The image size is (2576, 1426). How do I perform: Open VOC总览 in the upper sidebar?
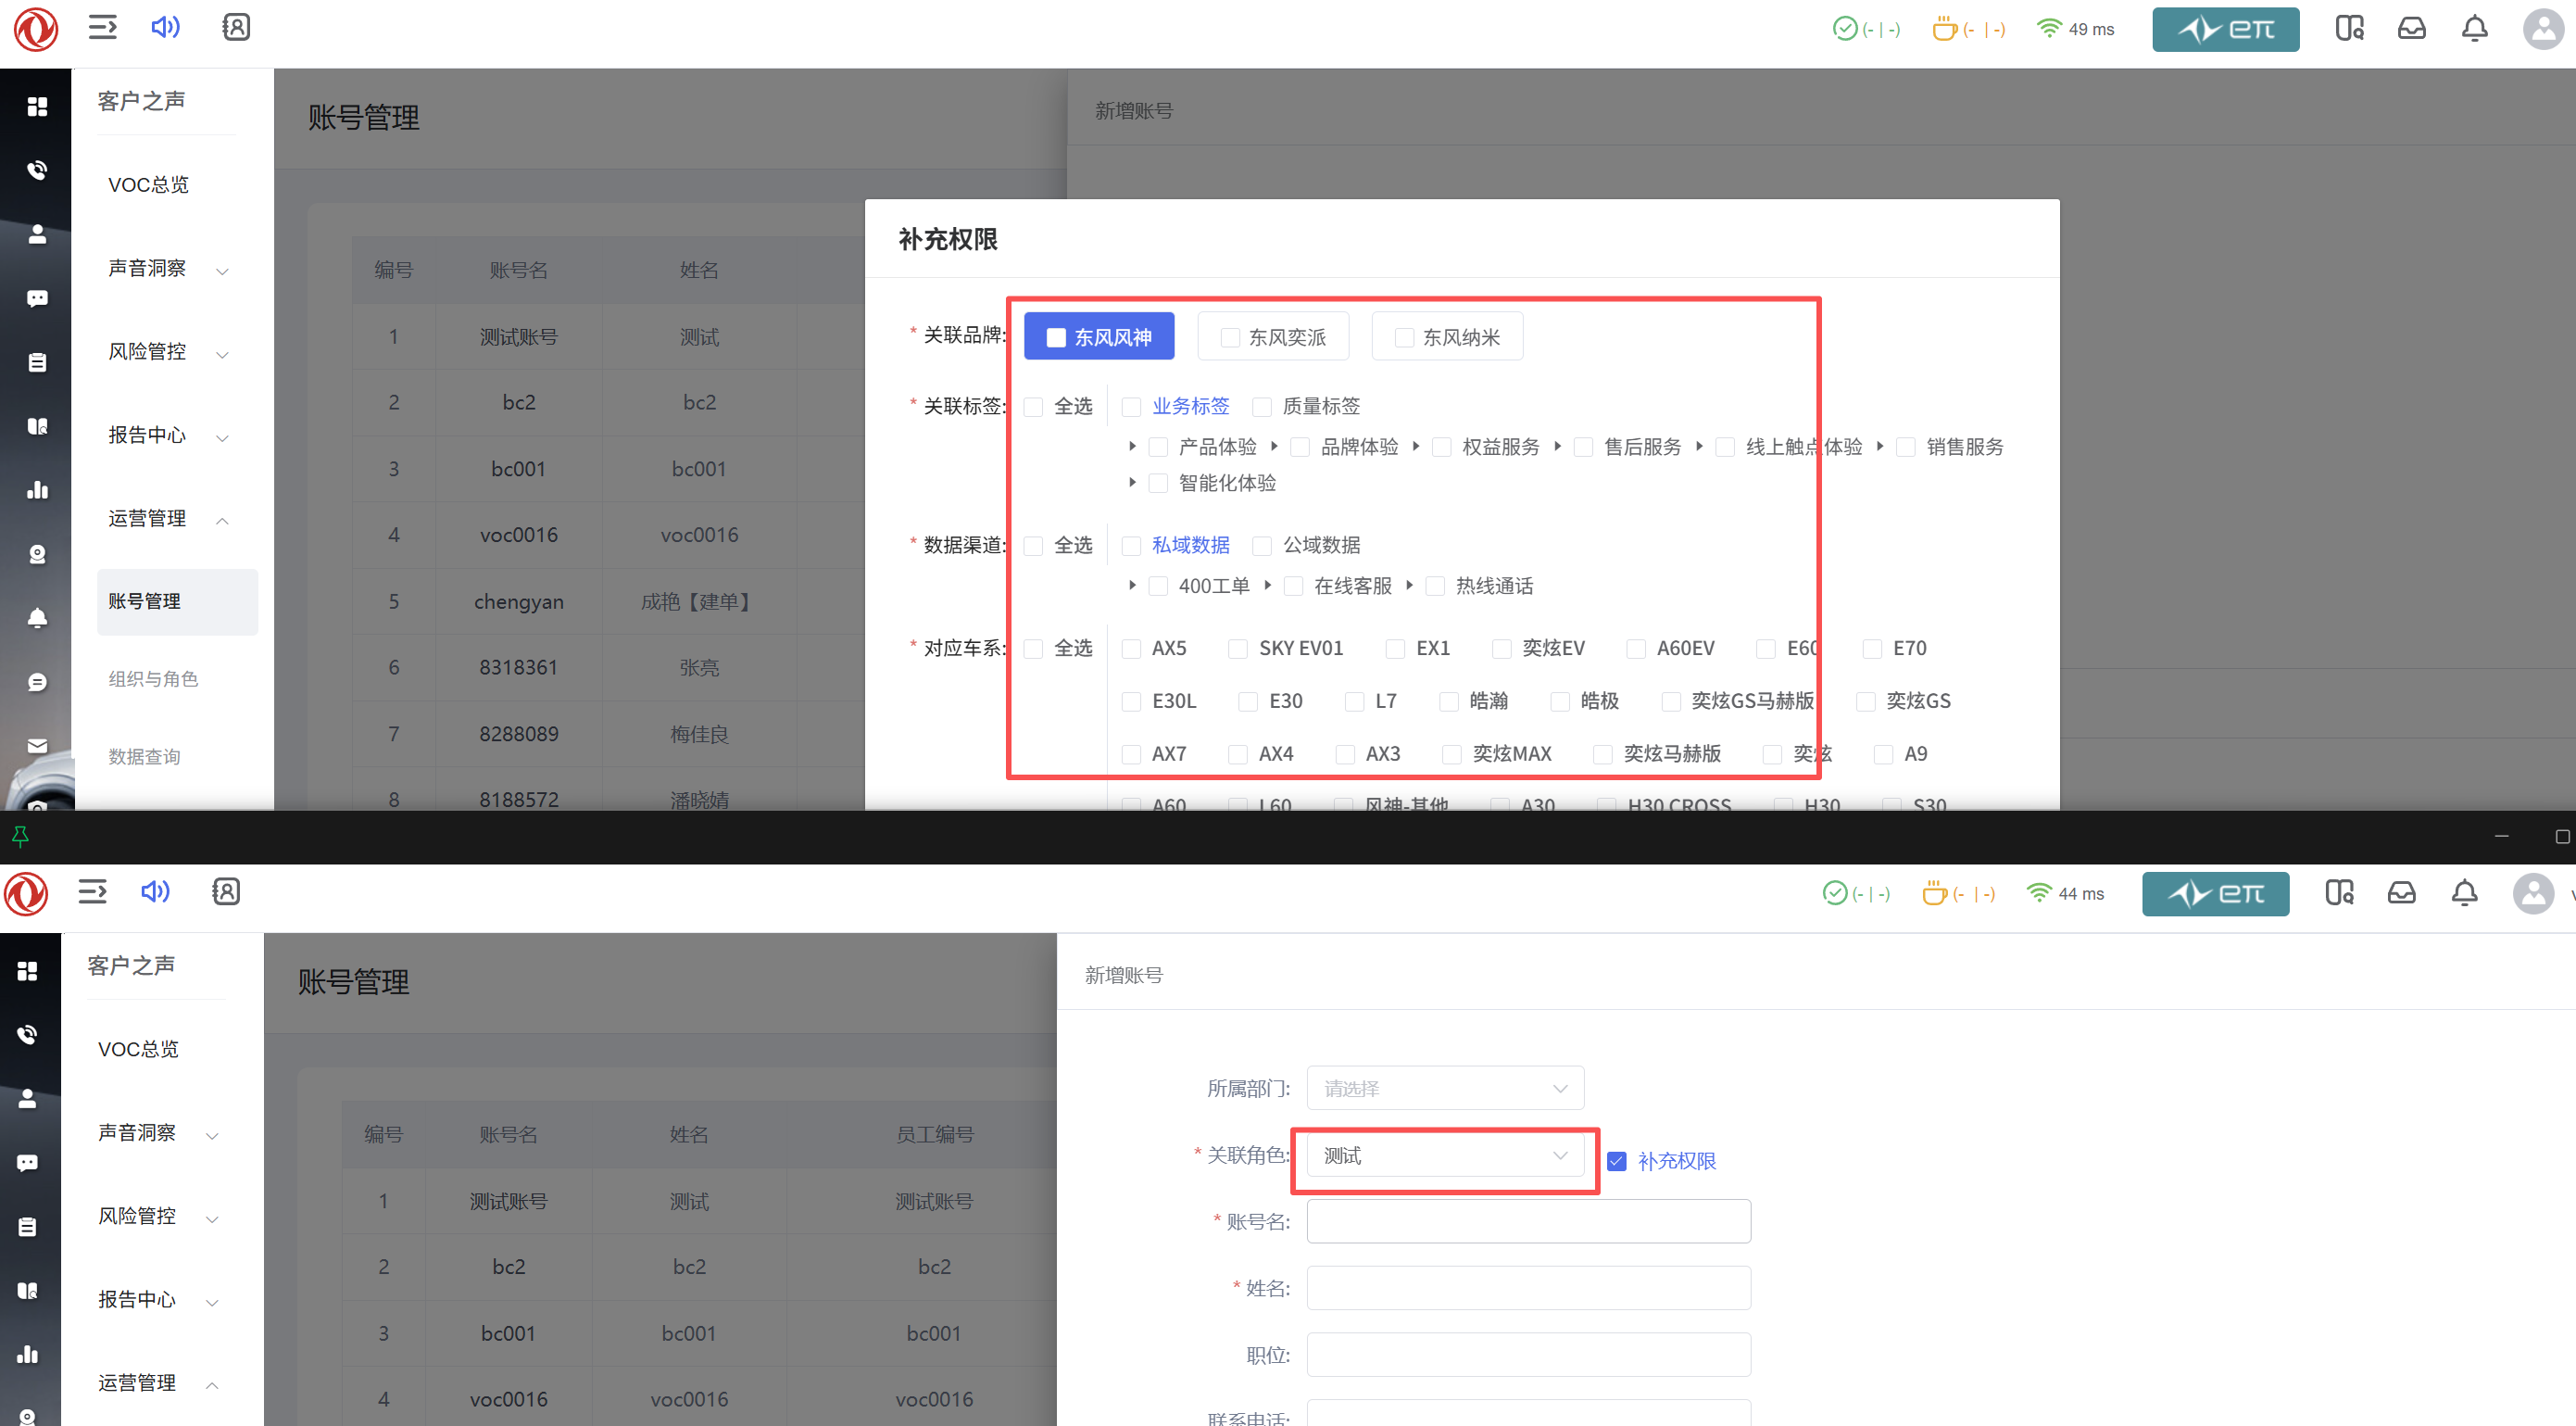pos(148,185)
